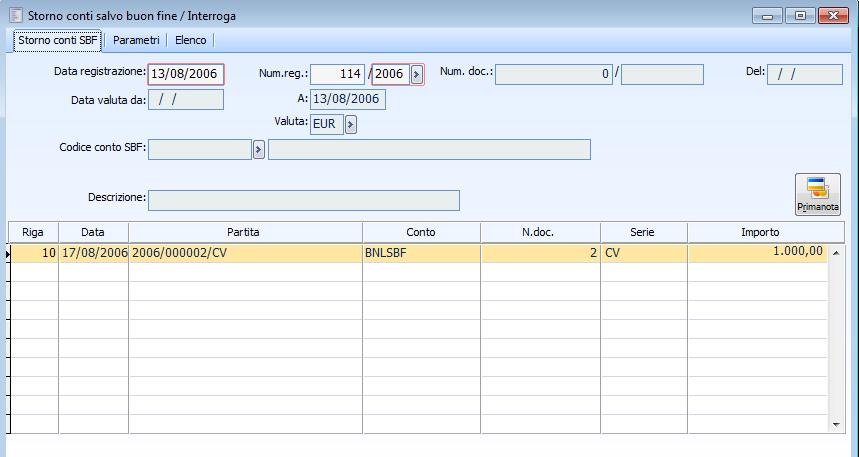Click the SBF account description field
The width and height of the screenshot is (859, 457).
click(430, 149)
